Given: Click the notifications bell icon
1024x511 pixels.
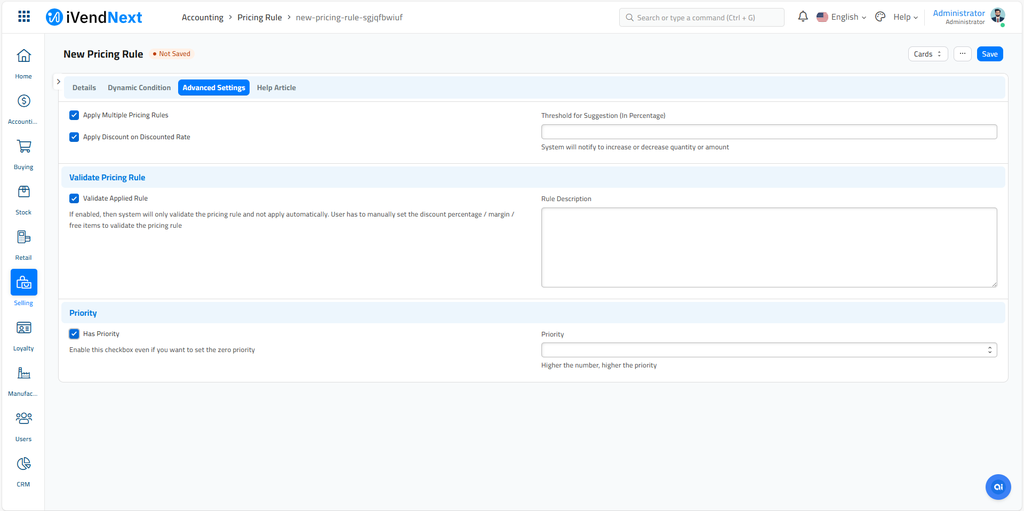Looking at the screenshot, I should click(802, 17).
